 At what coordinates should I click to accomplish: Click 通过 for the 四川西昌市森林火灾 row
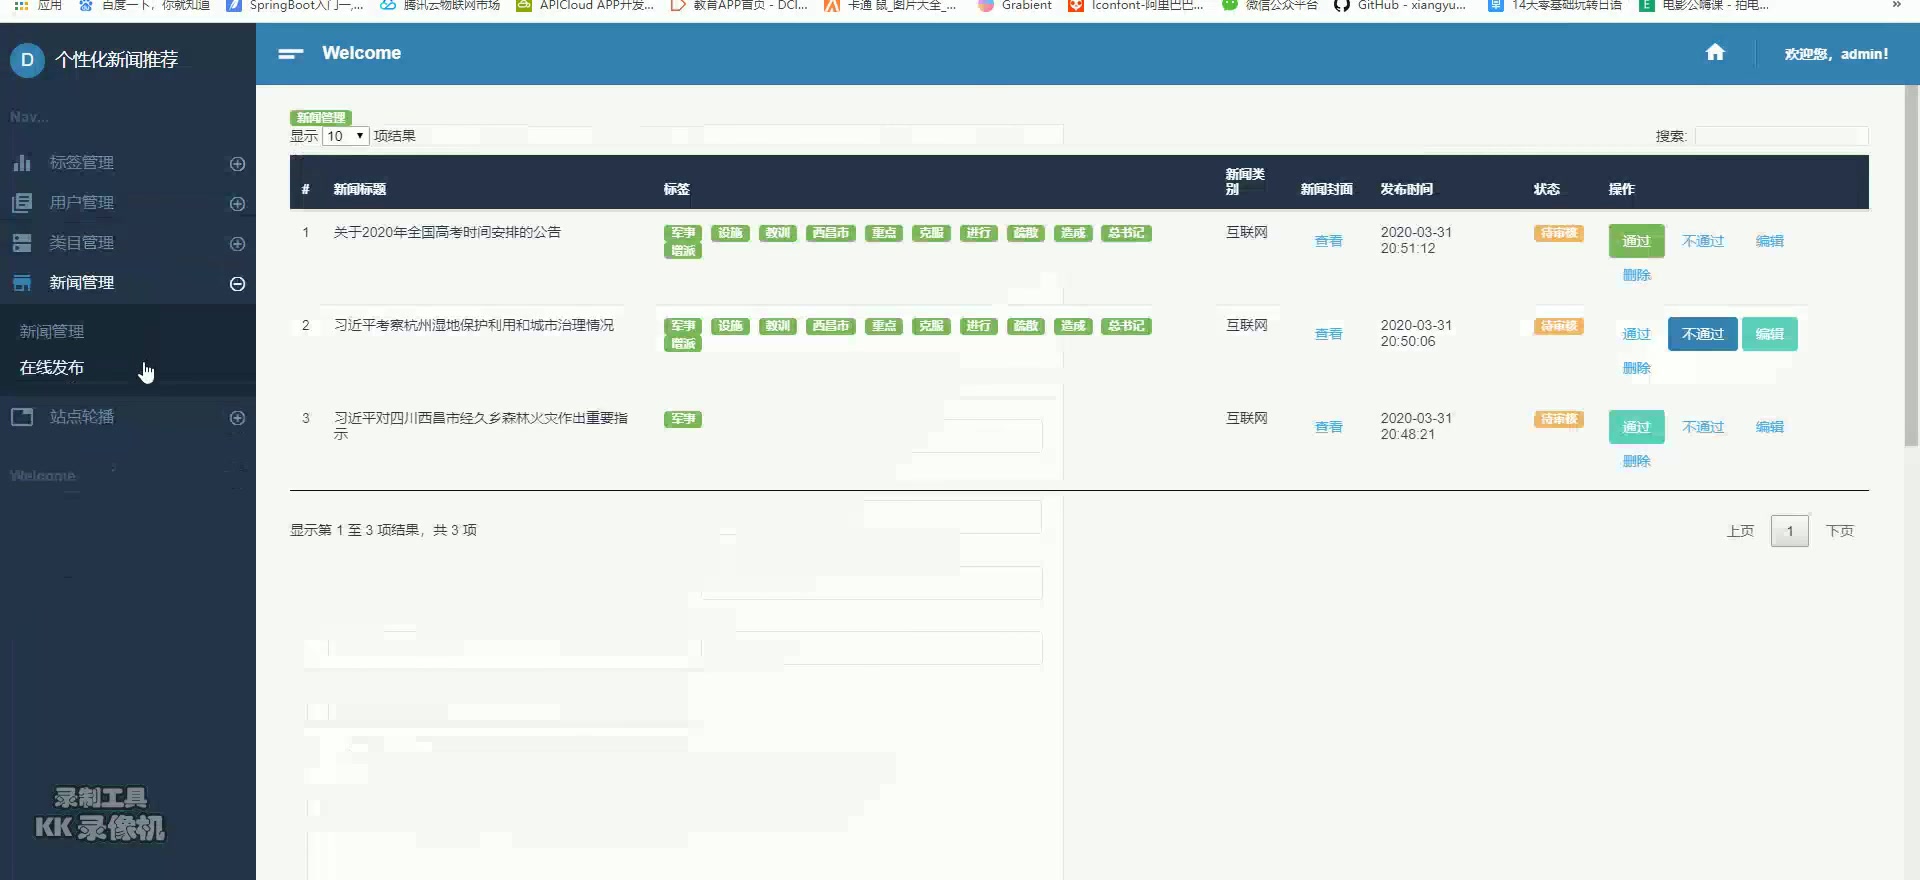point(1636,427)
